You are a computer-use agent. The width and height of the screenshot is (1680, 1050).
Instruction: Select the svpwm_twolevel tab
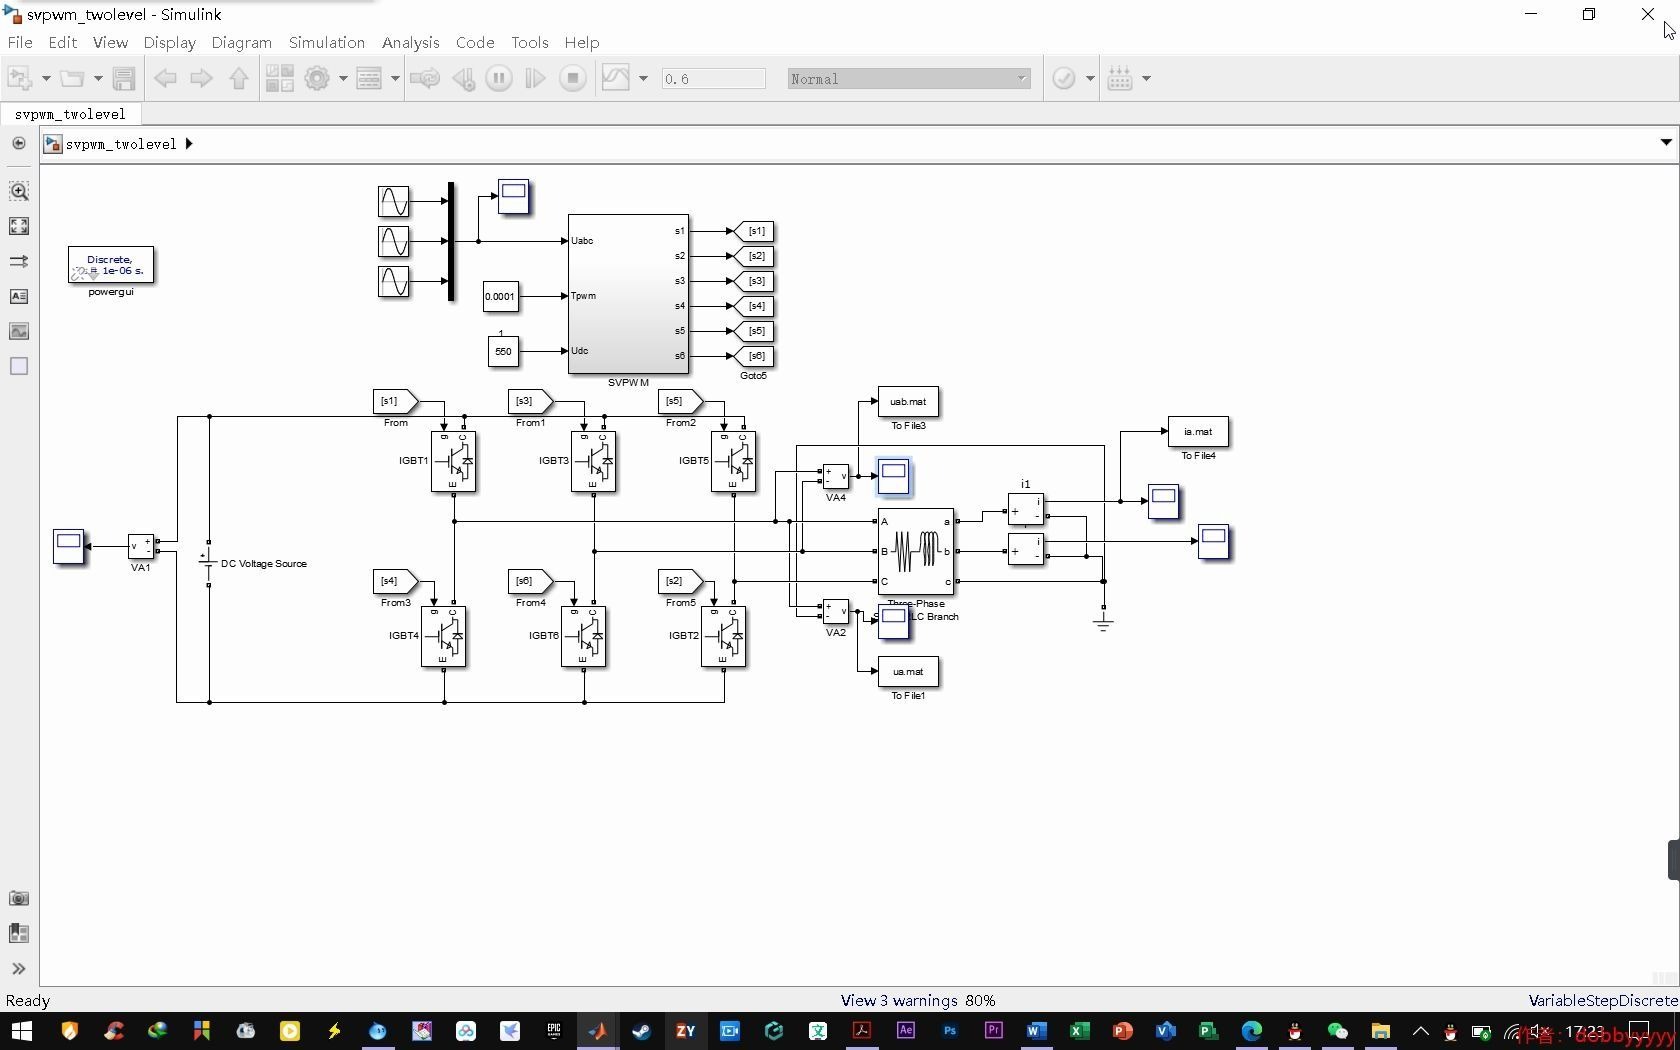click(70, 114)
